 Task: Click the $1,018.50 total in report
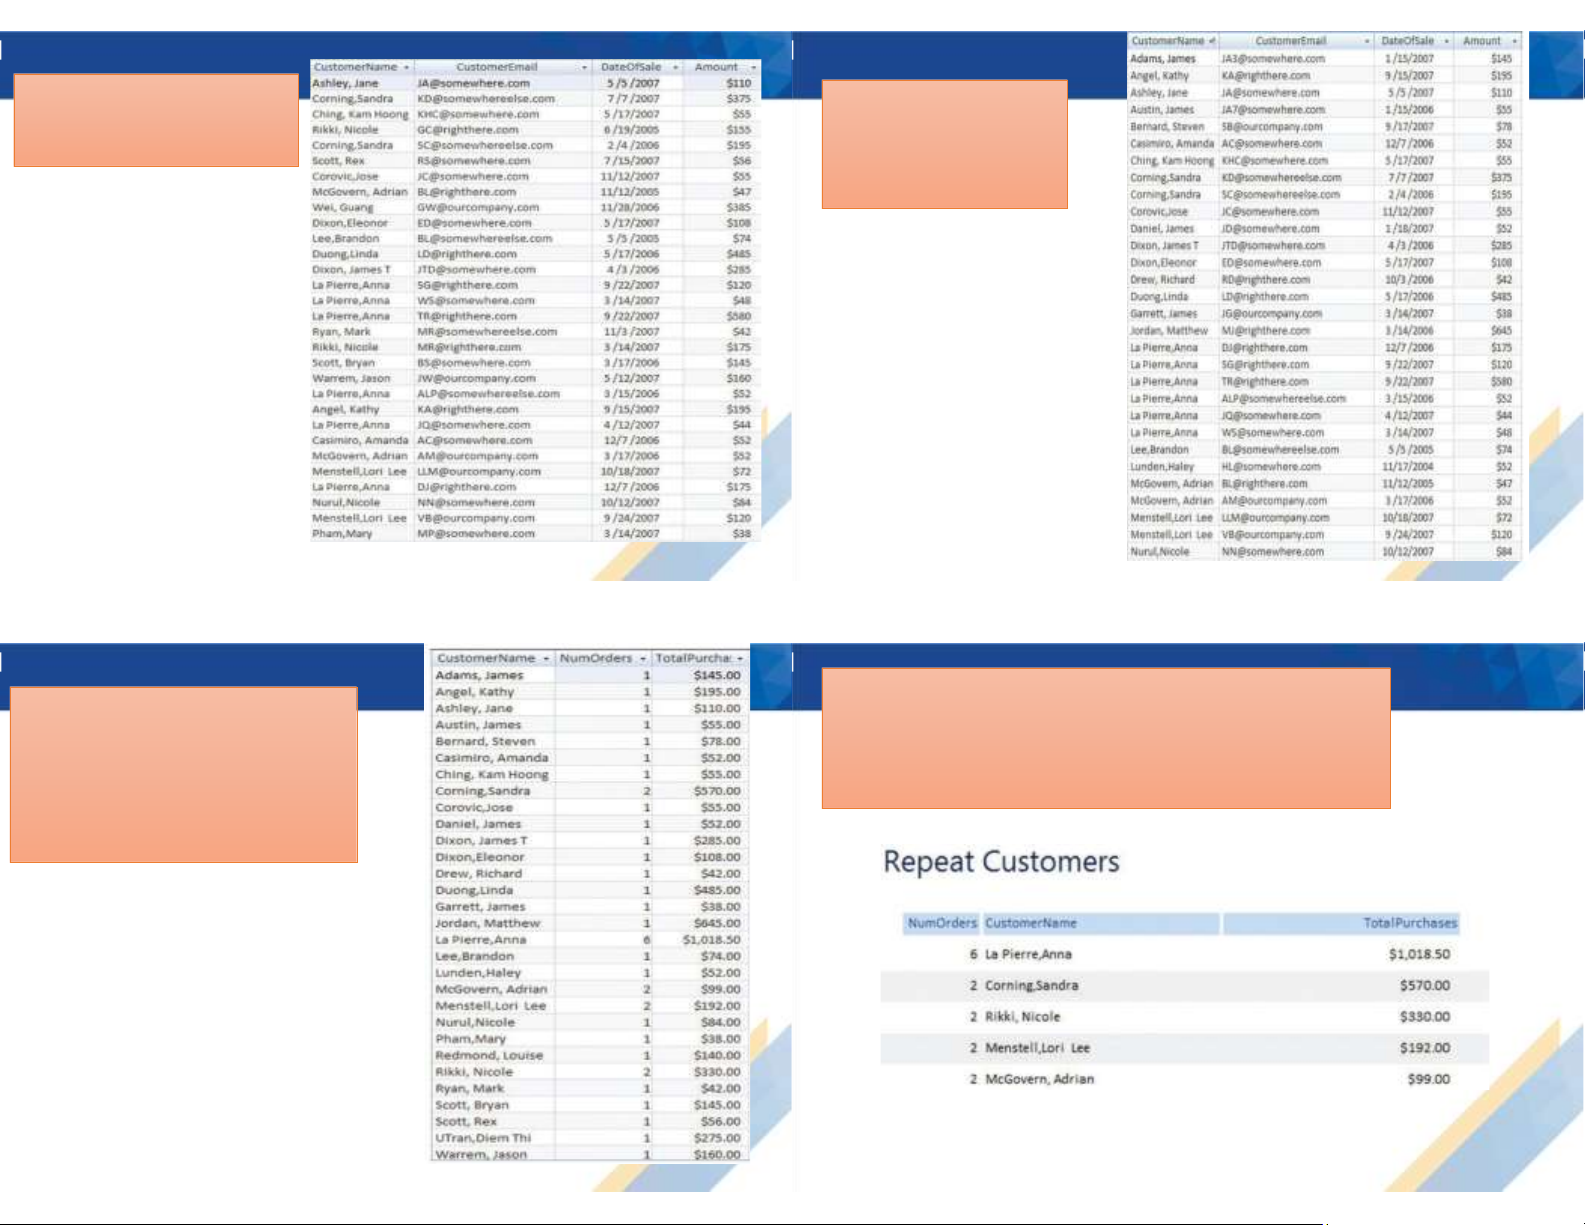pyautogui.click(x=1418, y=954)
